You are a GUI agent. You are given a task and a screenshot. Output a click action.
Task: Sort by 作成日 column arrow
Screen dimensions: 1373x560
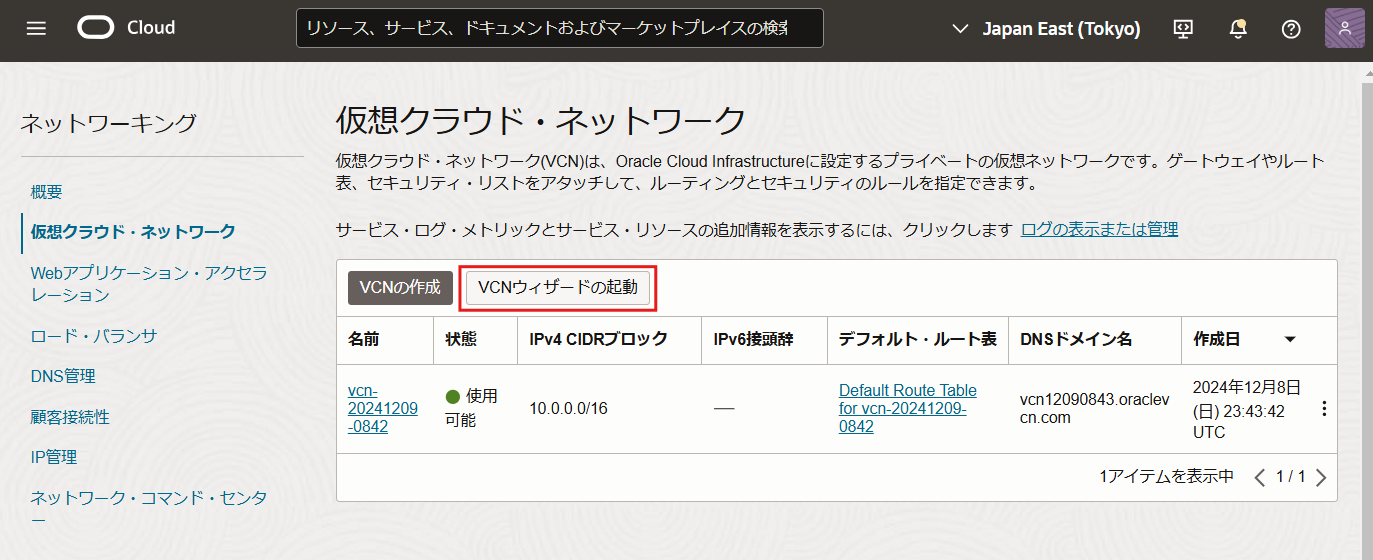coord(1290,340)
